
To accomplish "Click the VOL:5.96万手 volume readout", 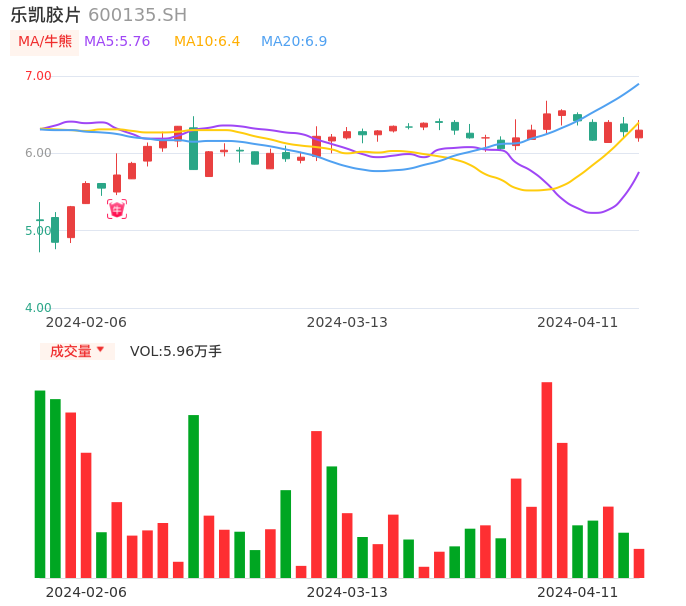I will (x=176, y=351).
